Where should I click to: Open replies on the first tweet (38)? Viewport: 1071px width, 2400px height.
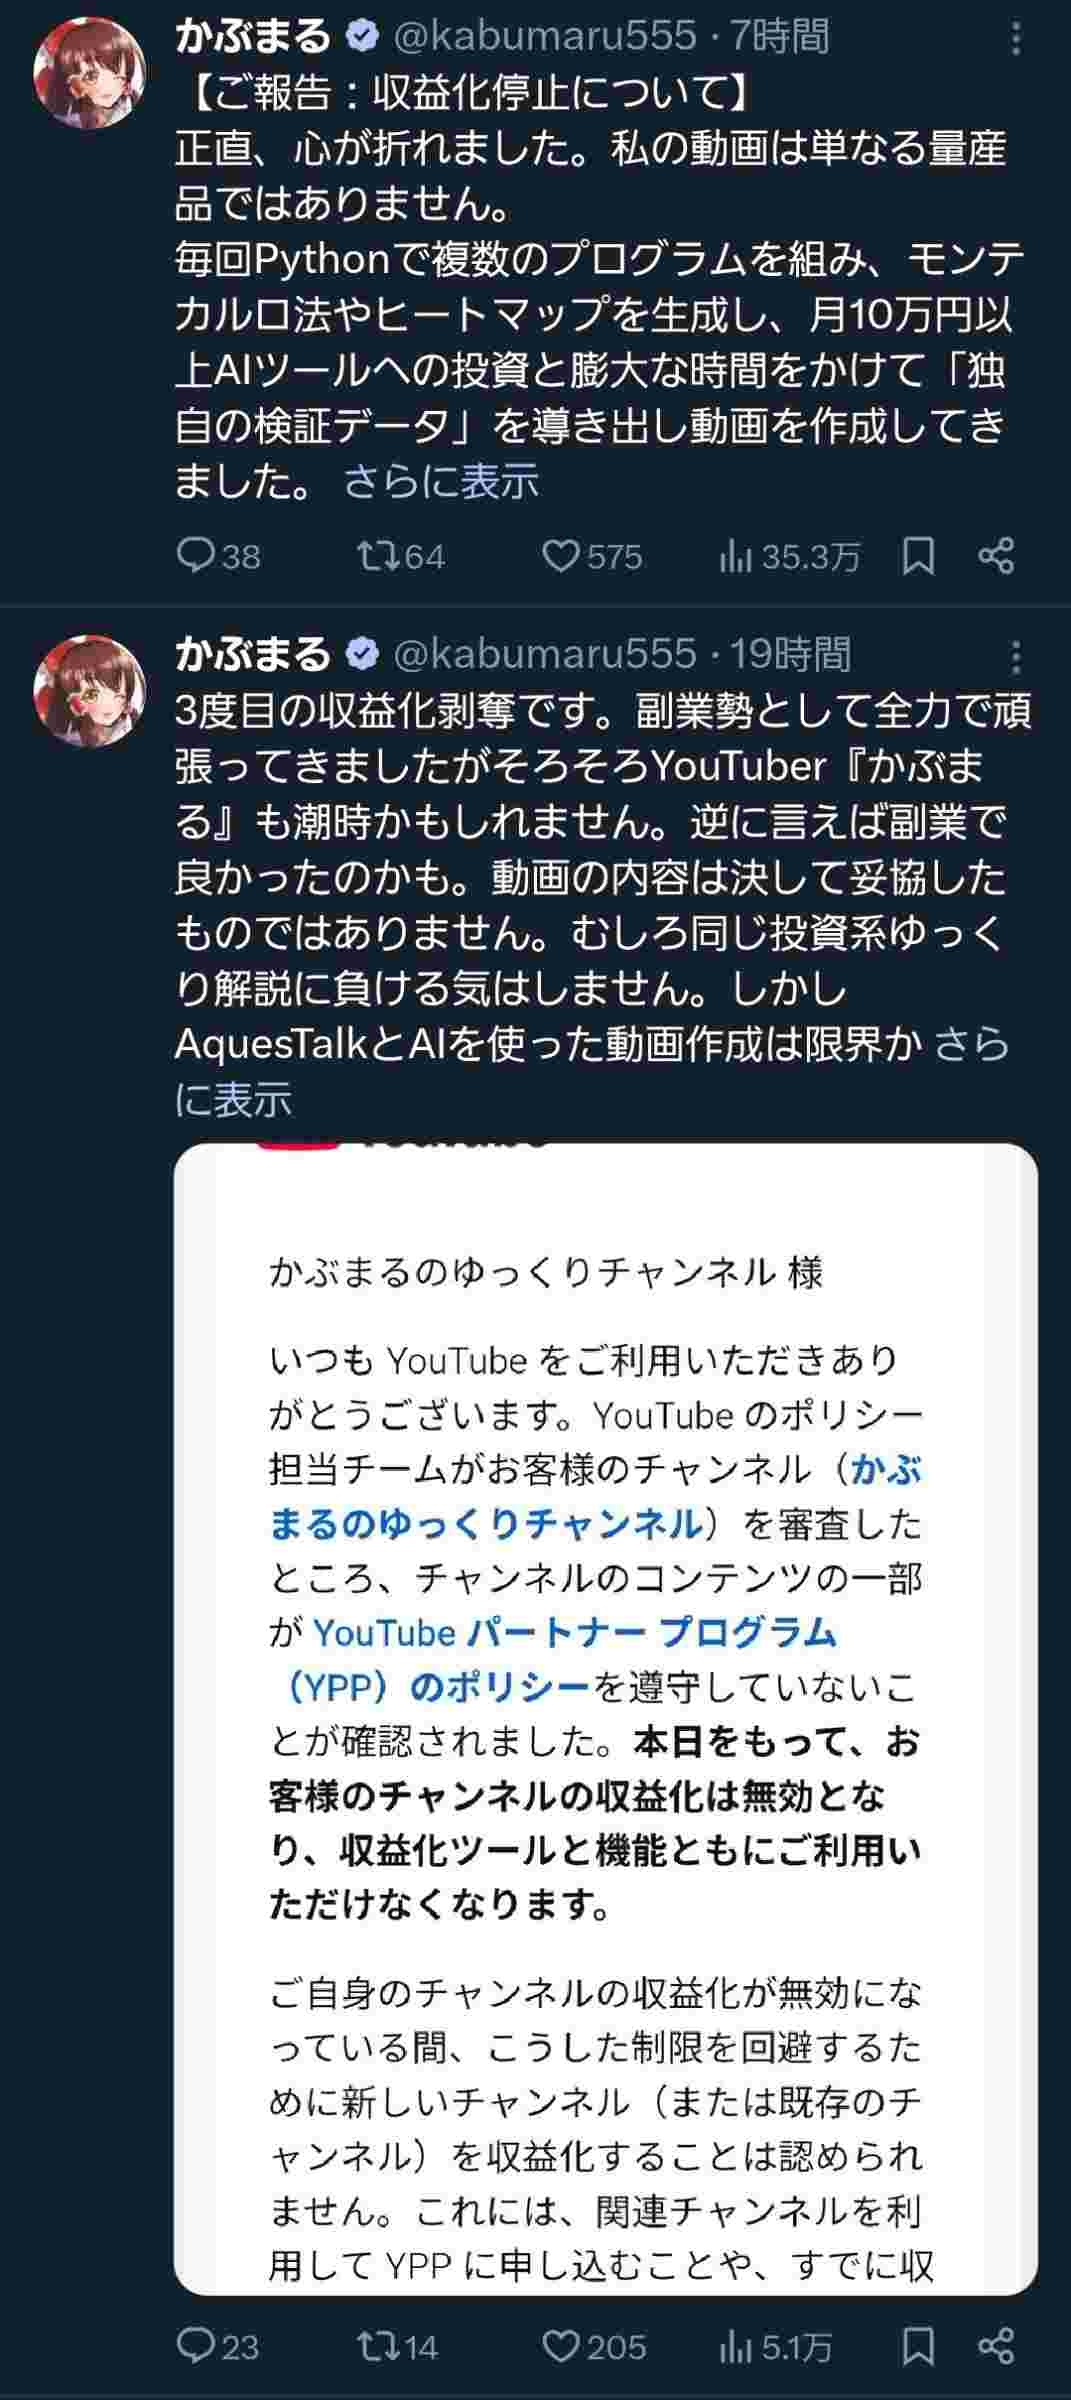(x=218, y=556)
